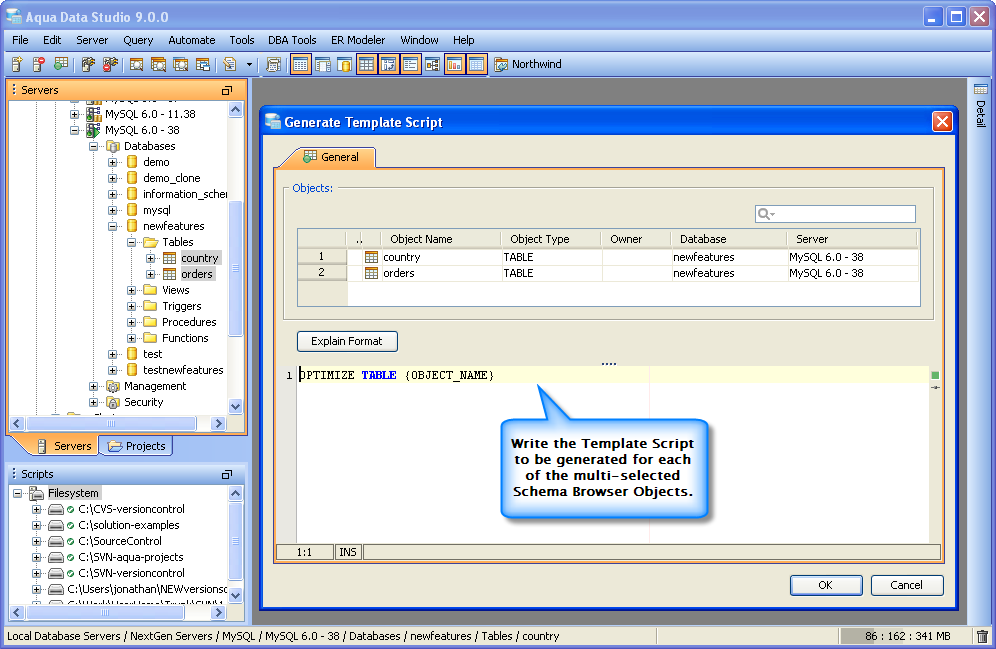Viewport: 996px width, 649px height.
Task: Click the database cylinder toolbar icon
Action: click(x=344, y=64)
